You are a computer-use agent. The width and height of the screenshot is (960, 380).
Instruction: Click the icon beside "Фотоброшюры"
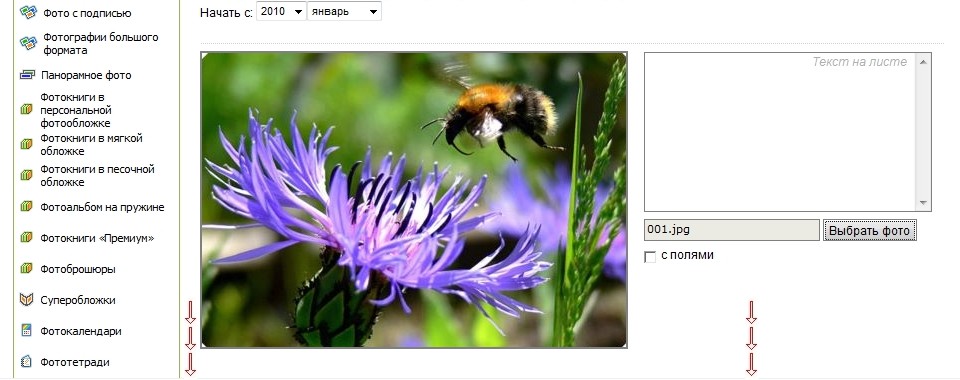[26, 268]
